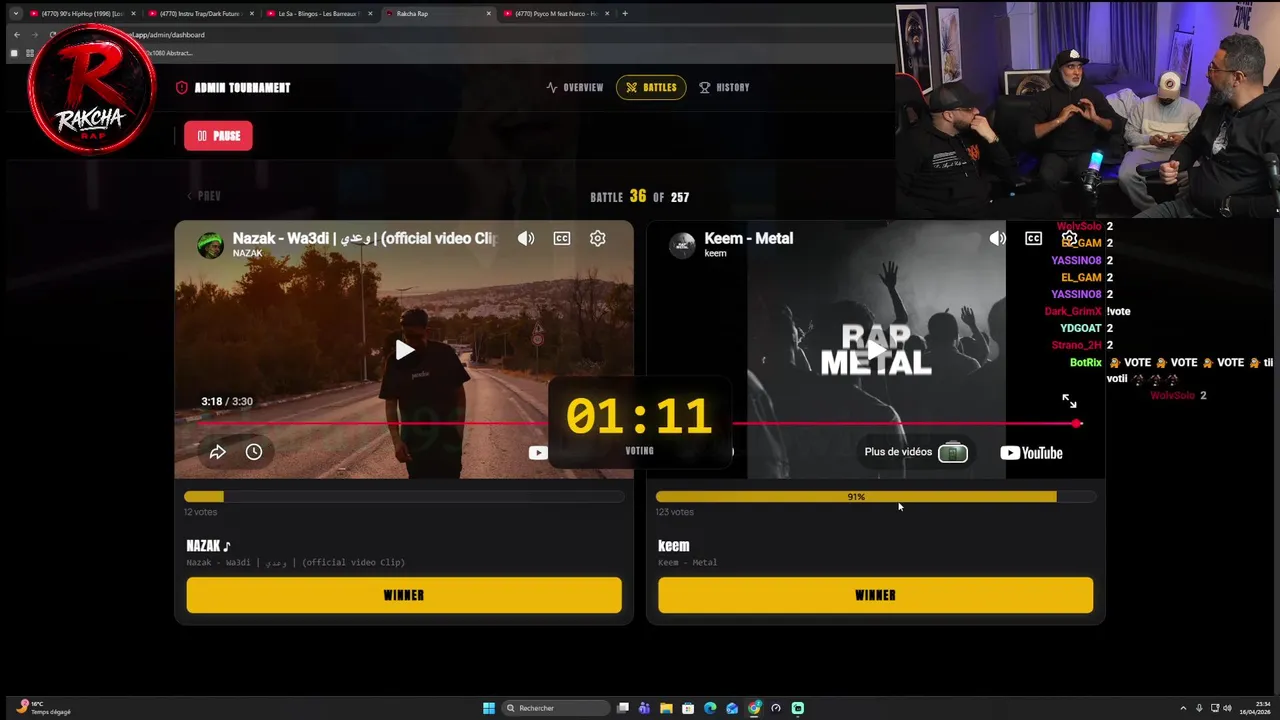Click the Nazak 12 votes bar

point(404,496)
